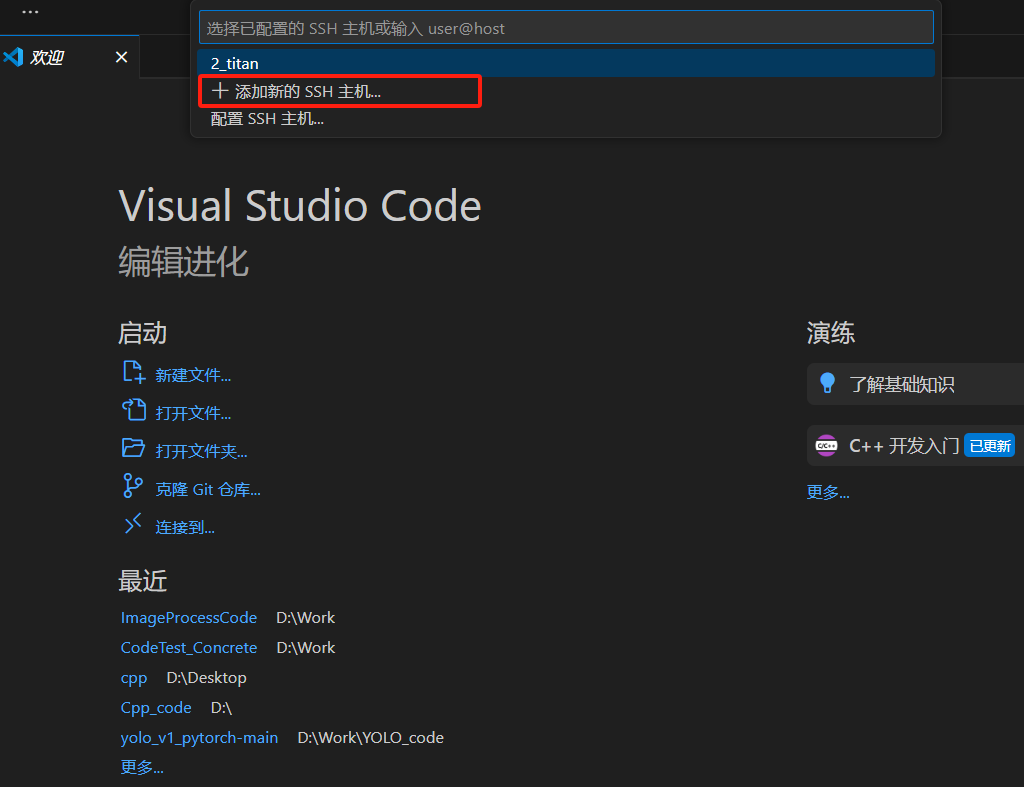Click D:\Work path beside CodeTest_Concrete
The image size is (1024, 787).
point(305,648)
